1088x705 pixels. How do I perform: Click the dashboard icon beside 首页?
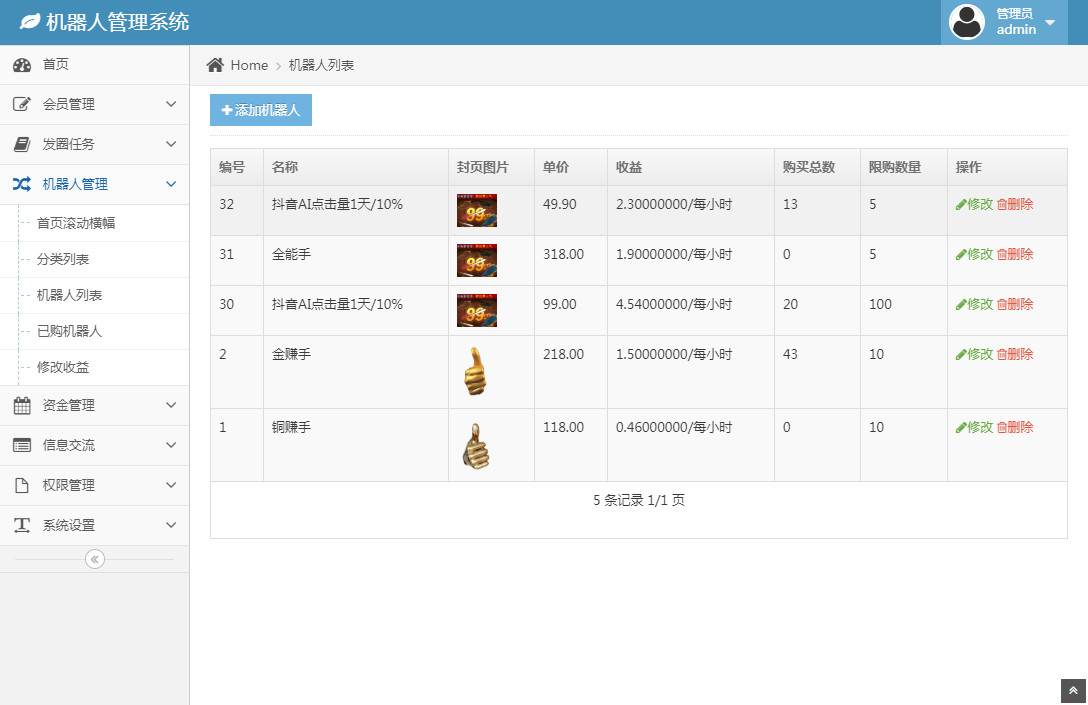click(22, 65)
